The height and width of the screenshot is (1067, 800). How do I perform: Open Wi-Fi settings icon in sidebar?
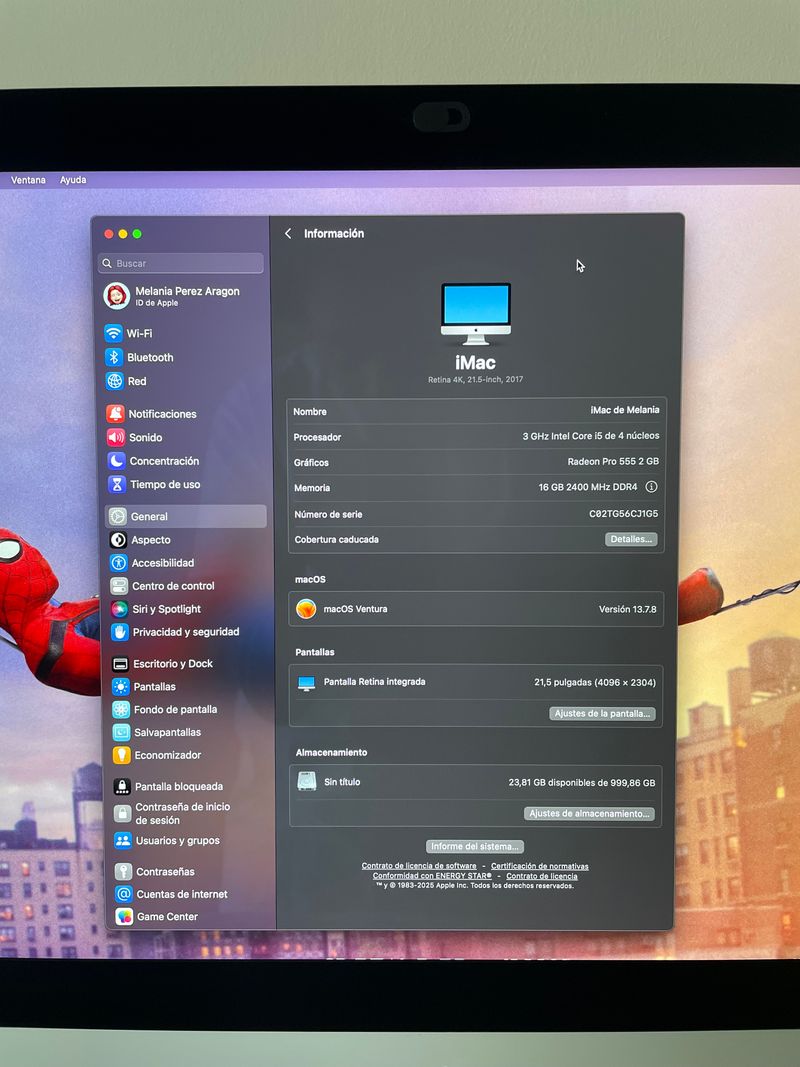[114, 333]
